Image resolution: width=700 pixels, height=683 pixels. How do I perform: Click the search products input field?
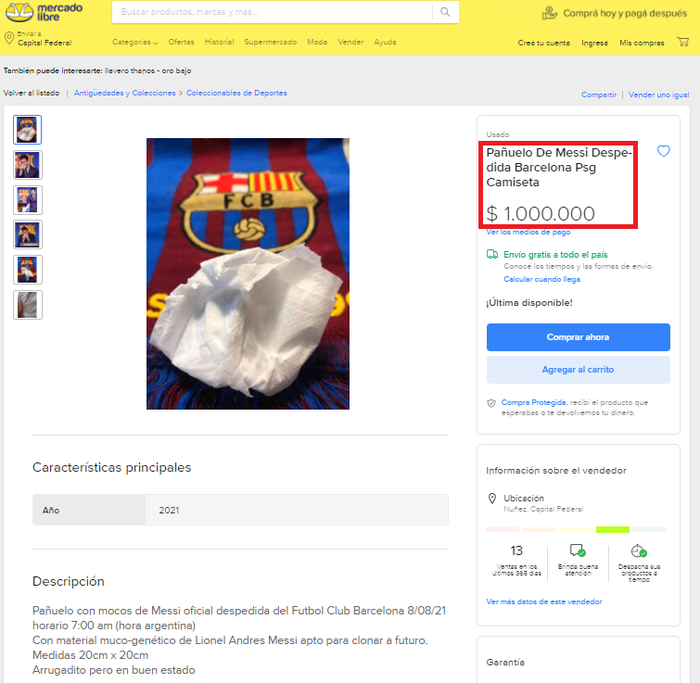(x=272, y=12)
